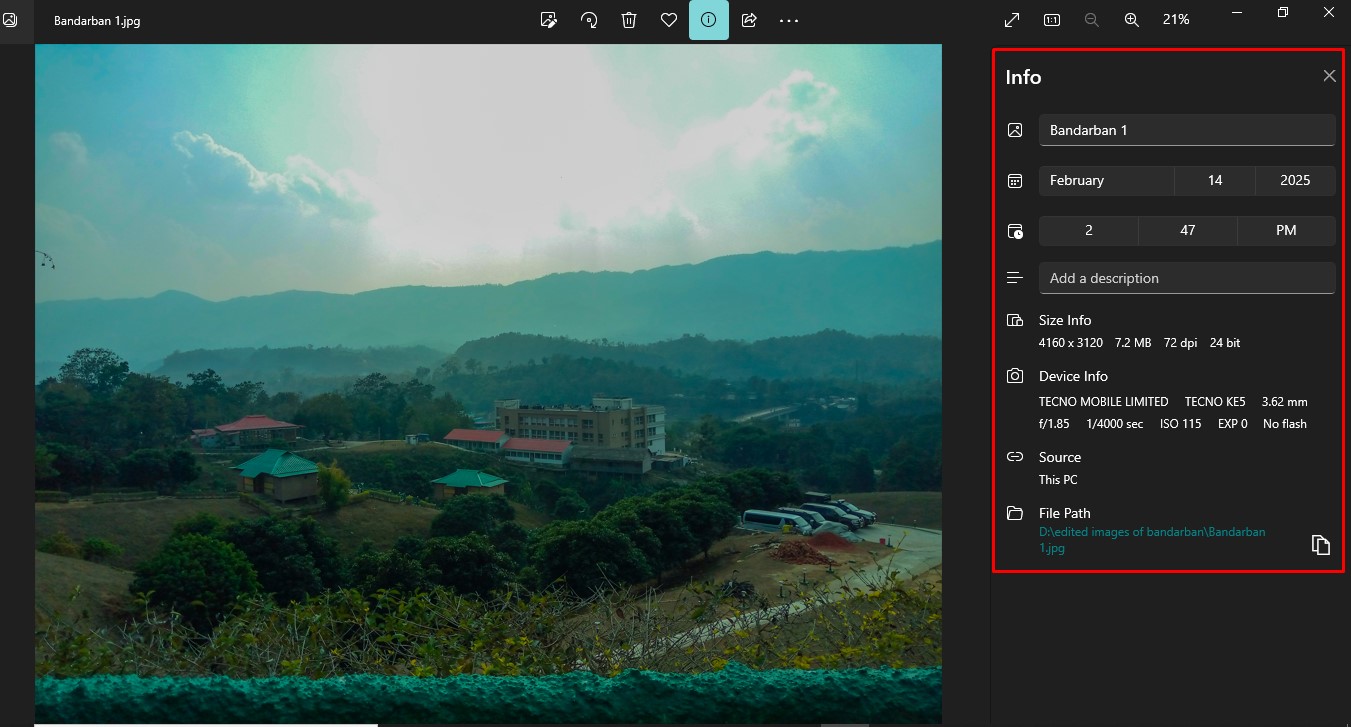Toggle the Info panel button

coord(709,20)
